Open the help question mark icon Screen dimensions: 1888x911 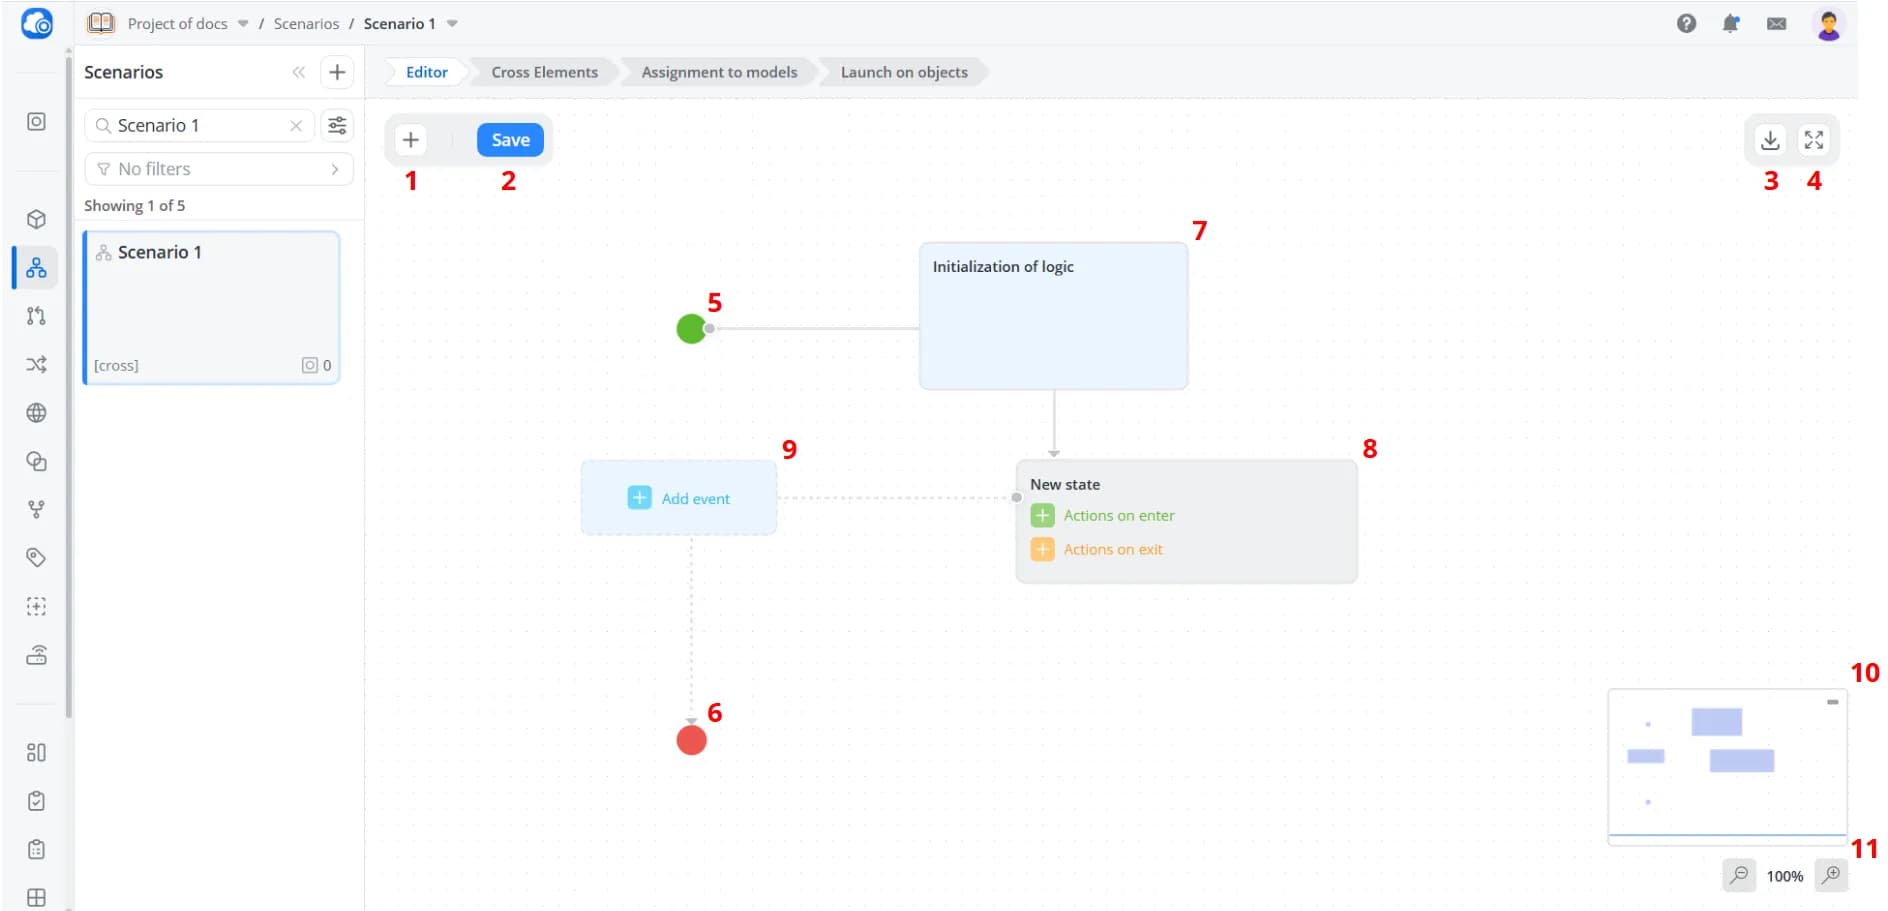click(x=1686, y=23)
